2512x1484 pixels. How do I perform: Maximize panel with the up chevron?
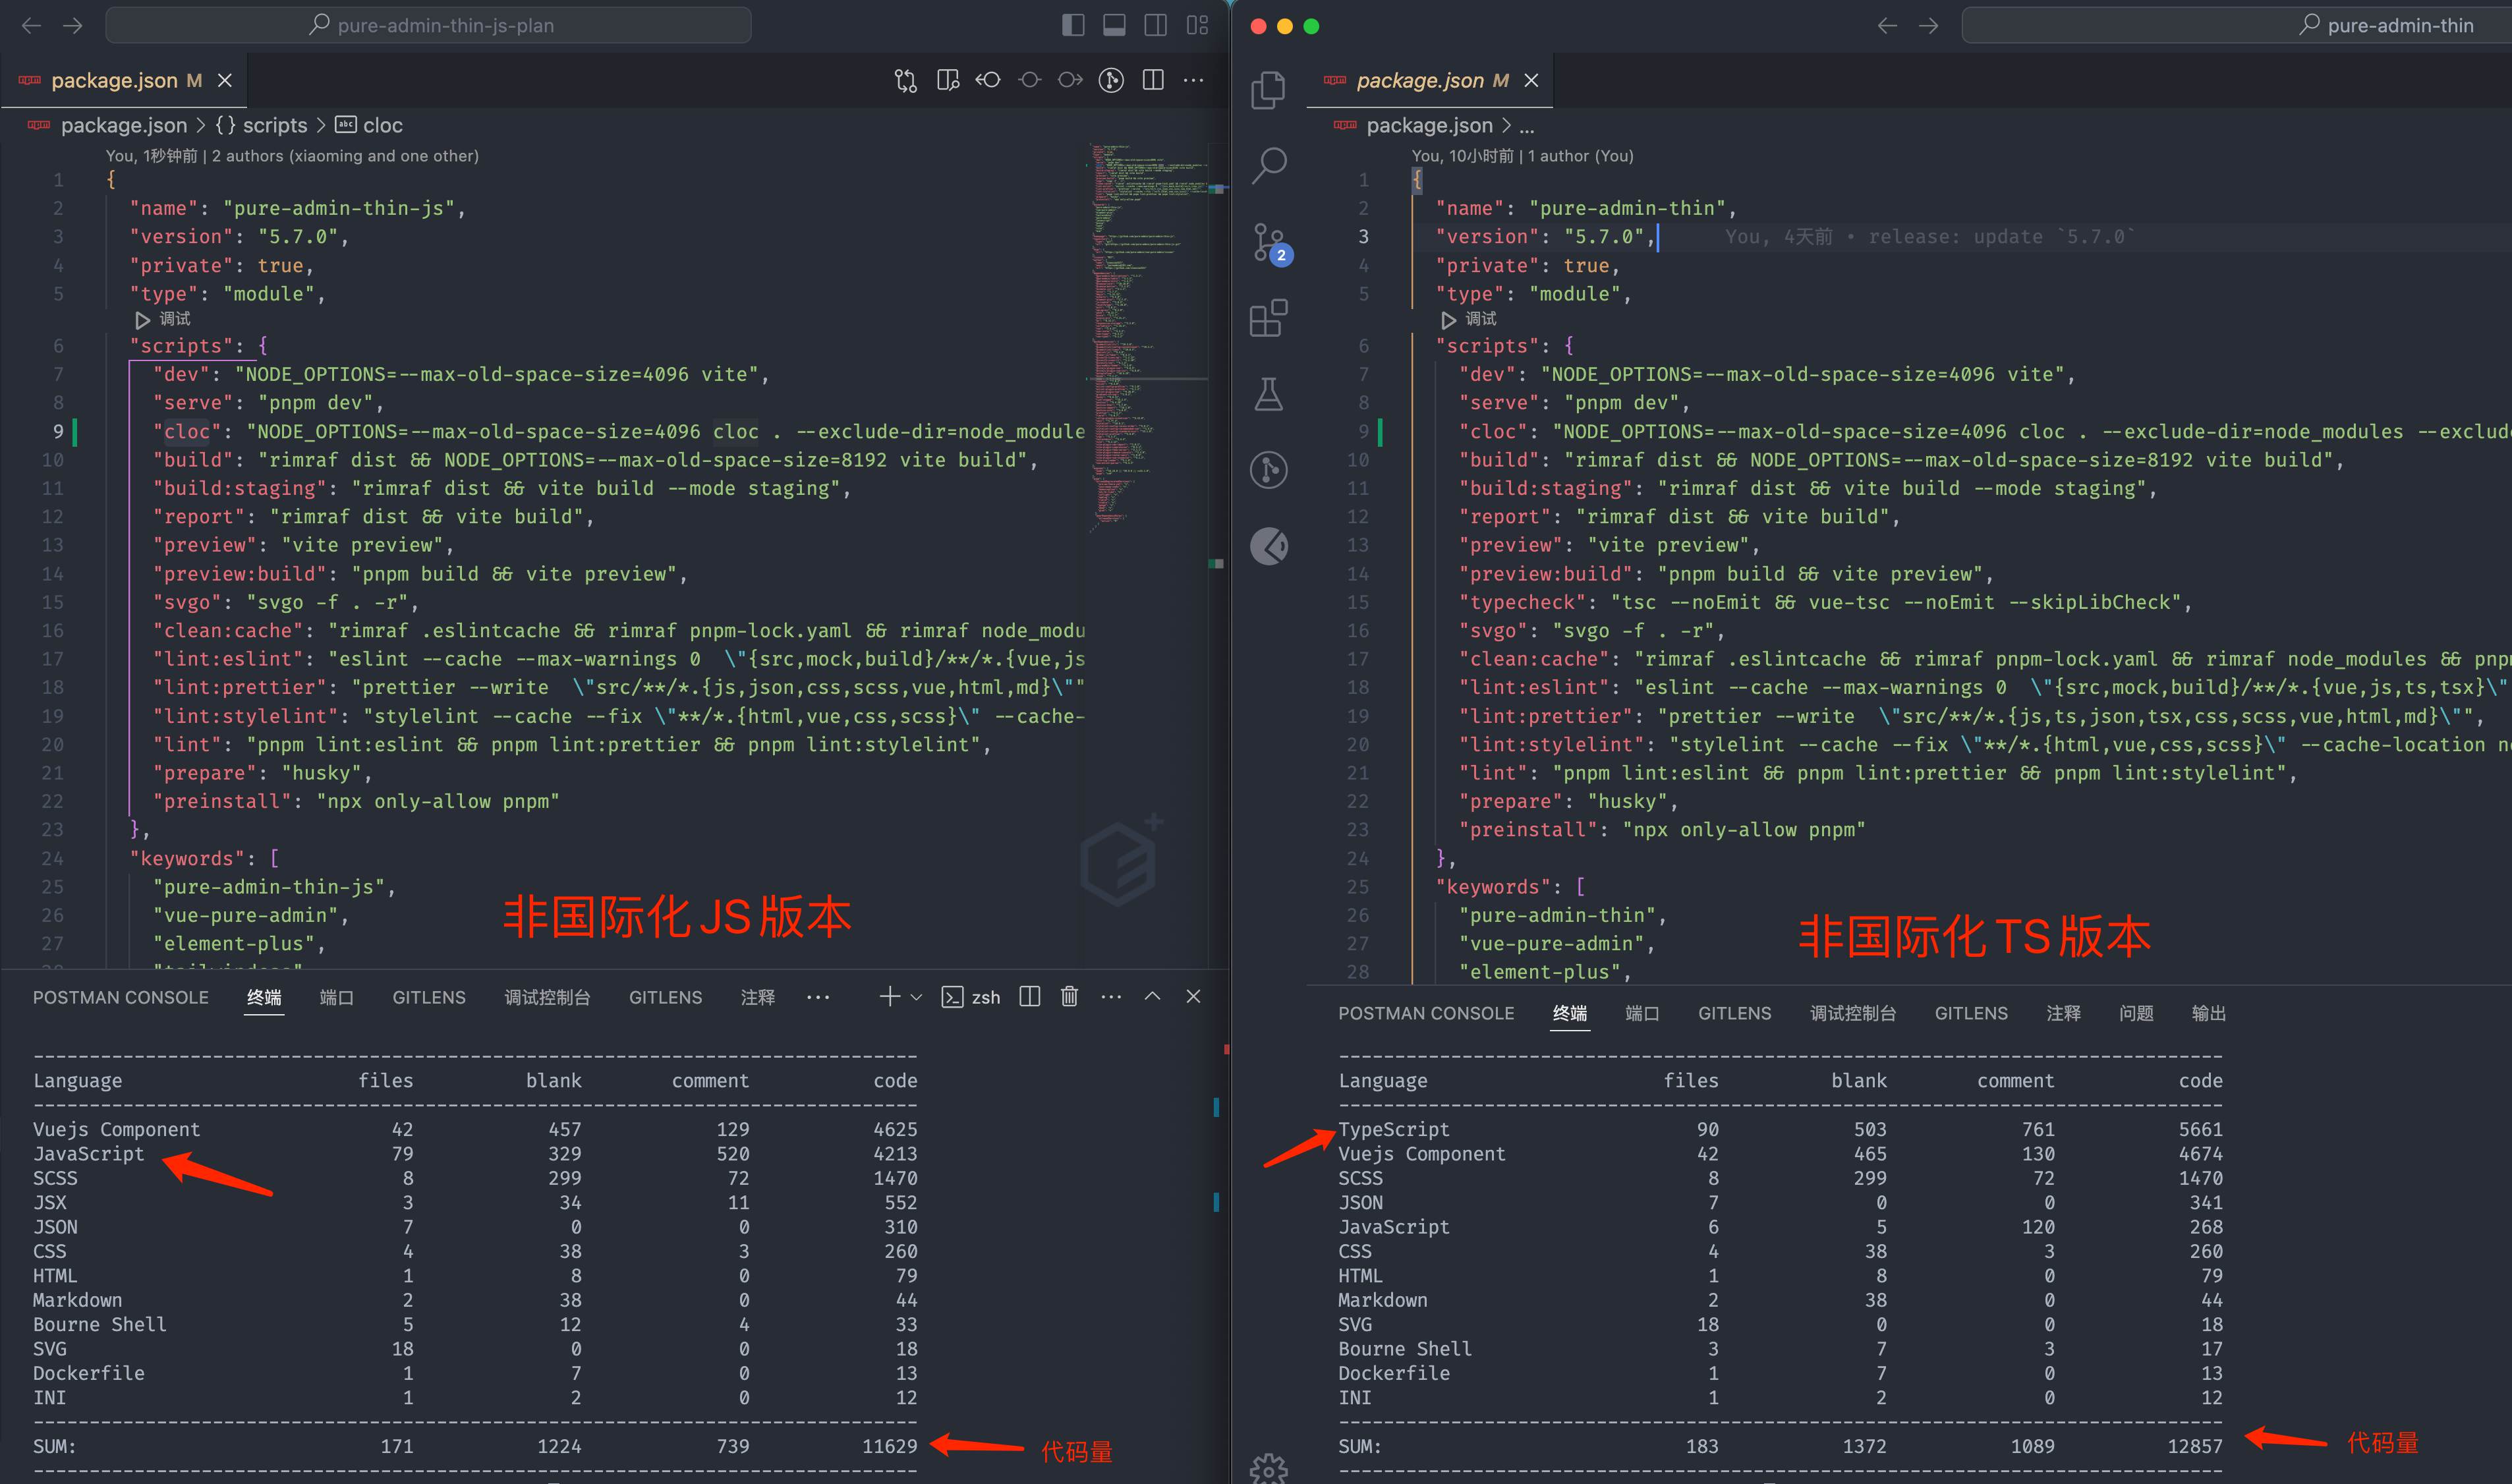pos(1152,996)
